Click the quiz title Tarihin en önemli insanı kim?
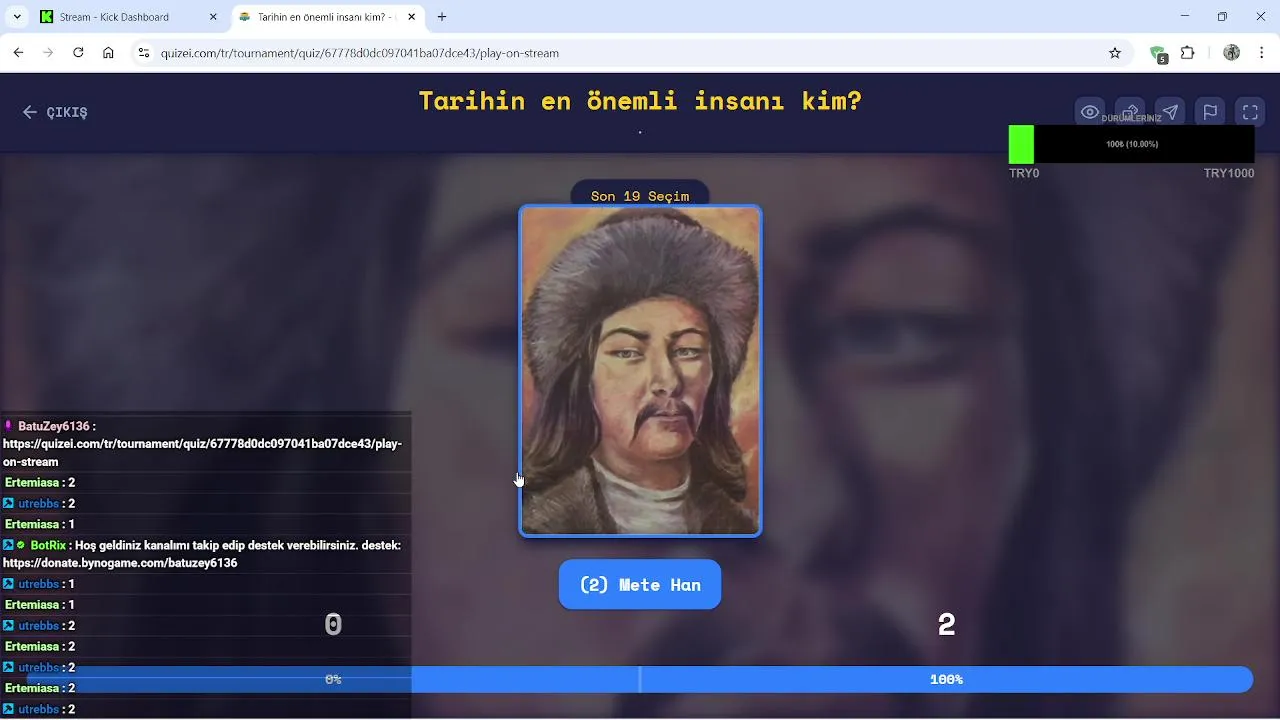This screenshot has width=1280, height=720. tap(640, 101)
